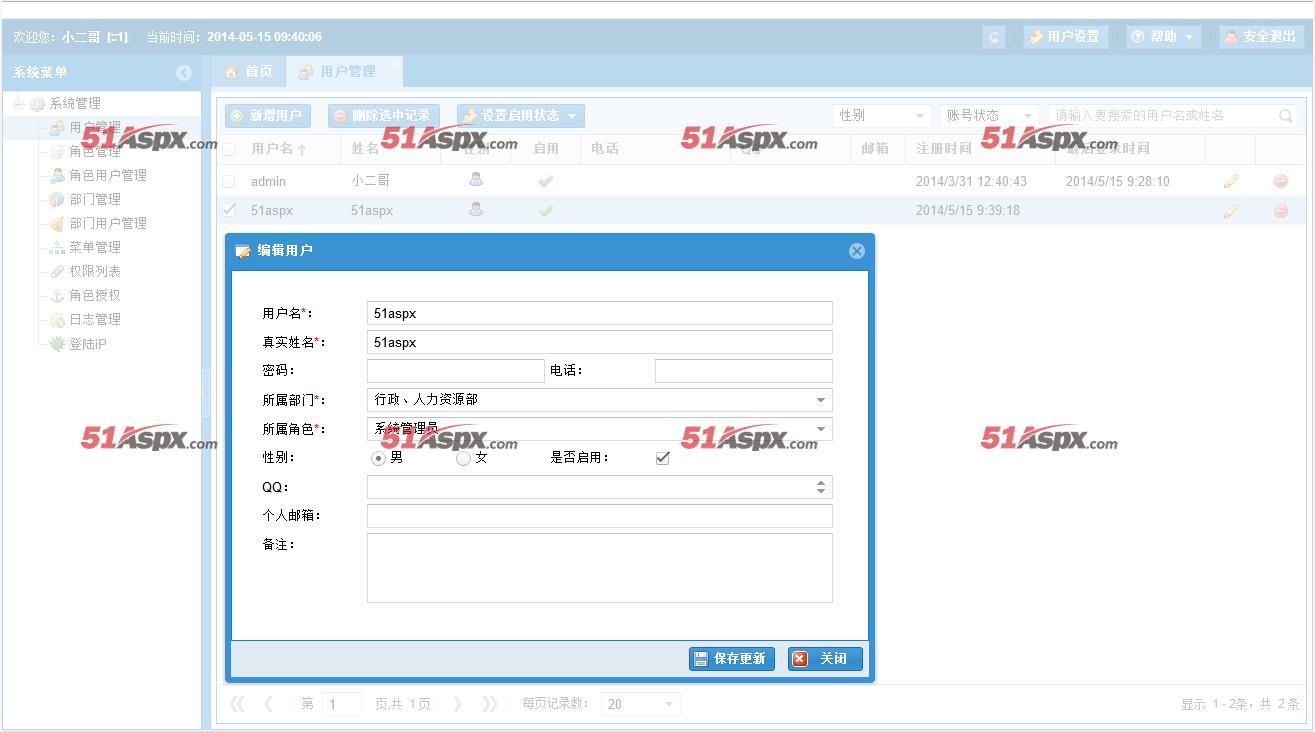Switch to the 首页 home tab
The width and height of the screenshot is (1315, 732).
(247, 72)
